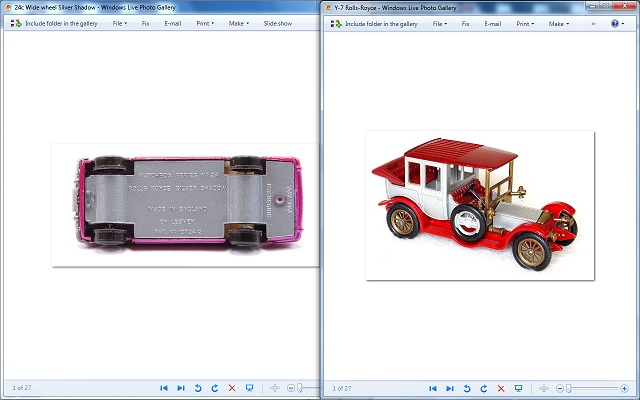The width and height of the screenshot is (640, 400).
Task: Click next photo arrow in Rolls-Royce window
Action: coord(450,387)
